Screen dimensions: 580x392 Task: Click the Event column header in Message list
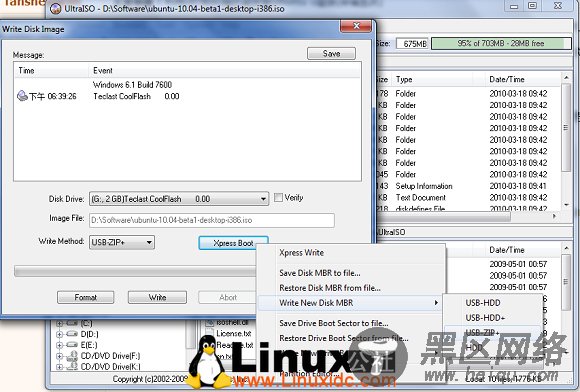(x=225, y=70)
